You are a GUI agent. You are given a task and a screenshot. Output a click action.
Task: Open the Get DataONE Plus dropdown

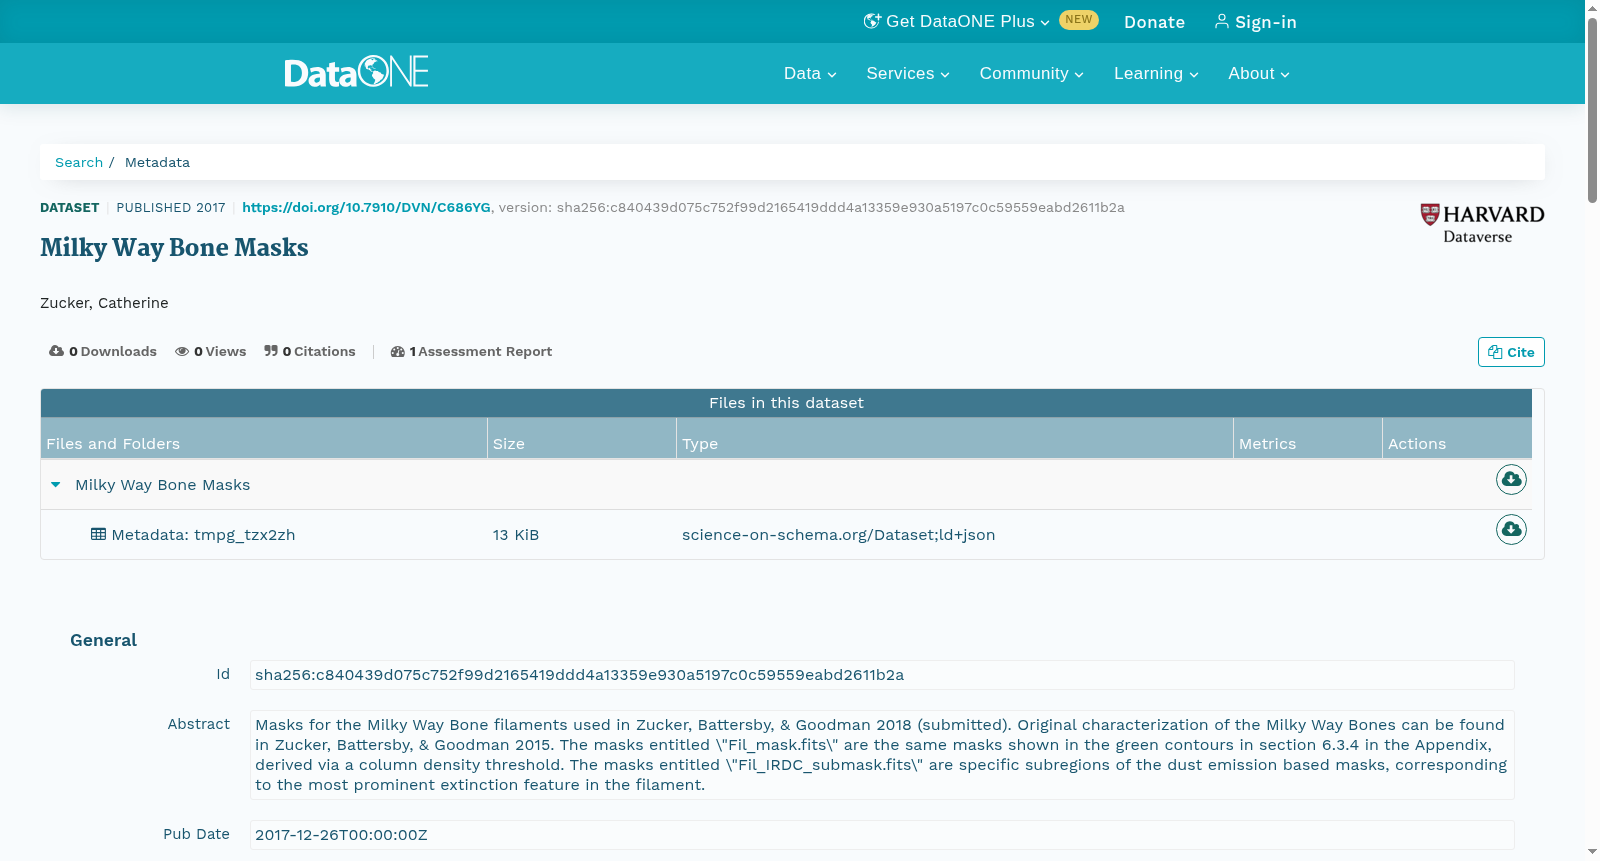pos(957,22)
